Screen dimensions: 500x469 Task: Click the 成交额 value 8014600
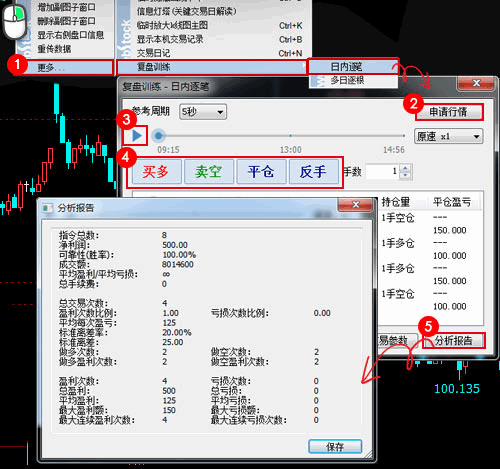click(178, 264)
